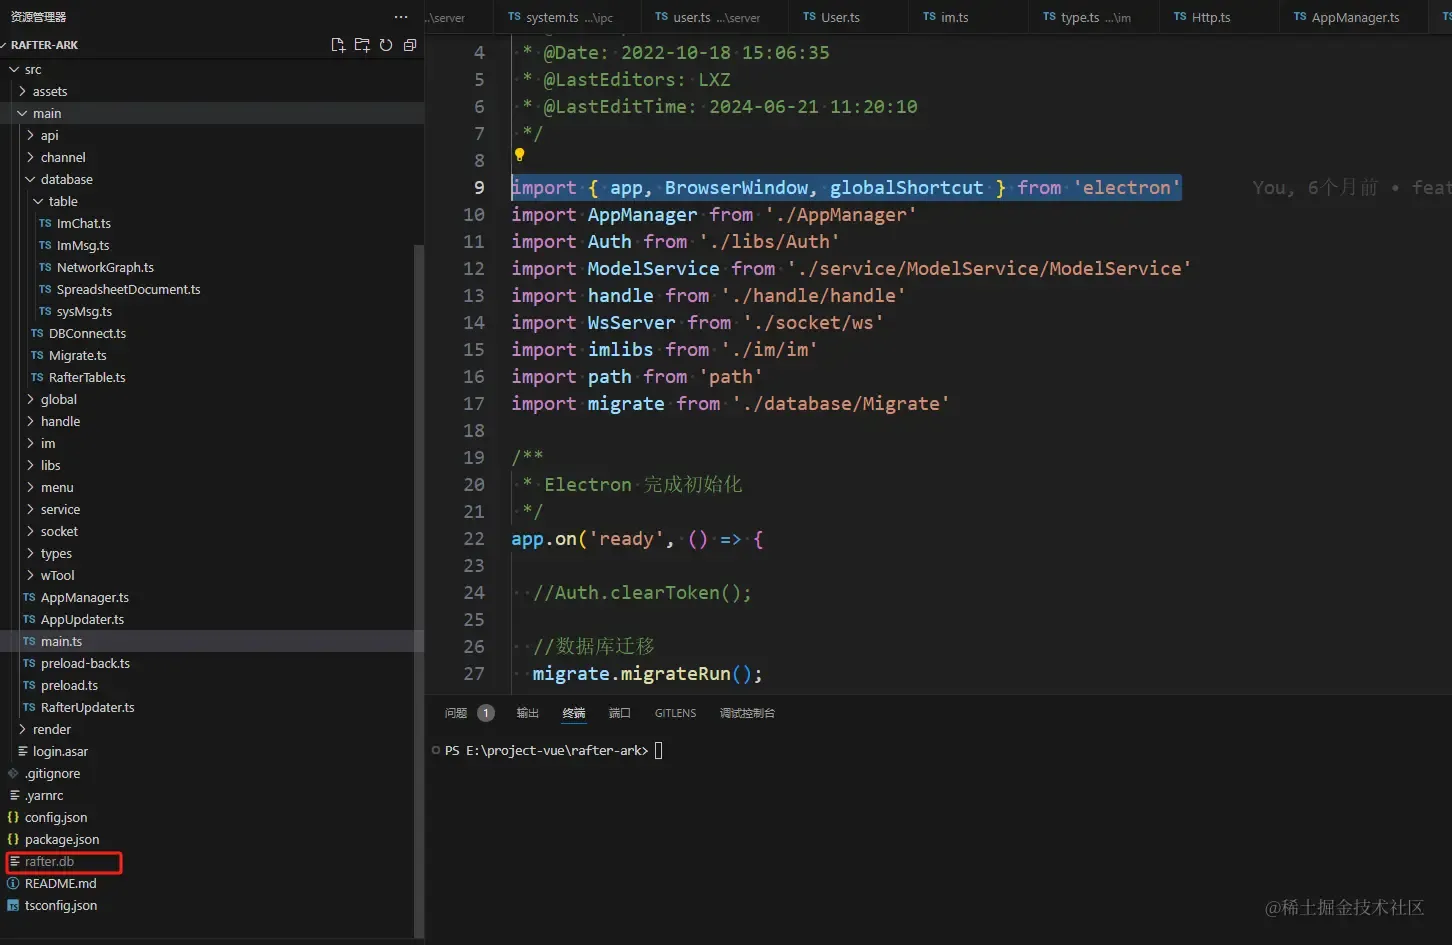
Task: Click the .gitignore file icon
Action: [x=13, y=773]
